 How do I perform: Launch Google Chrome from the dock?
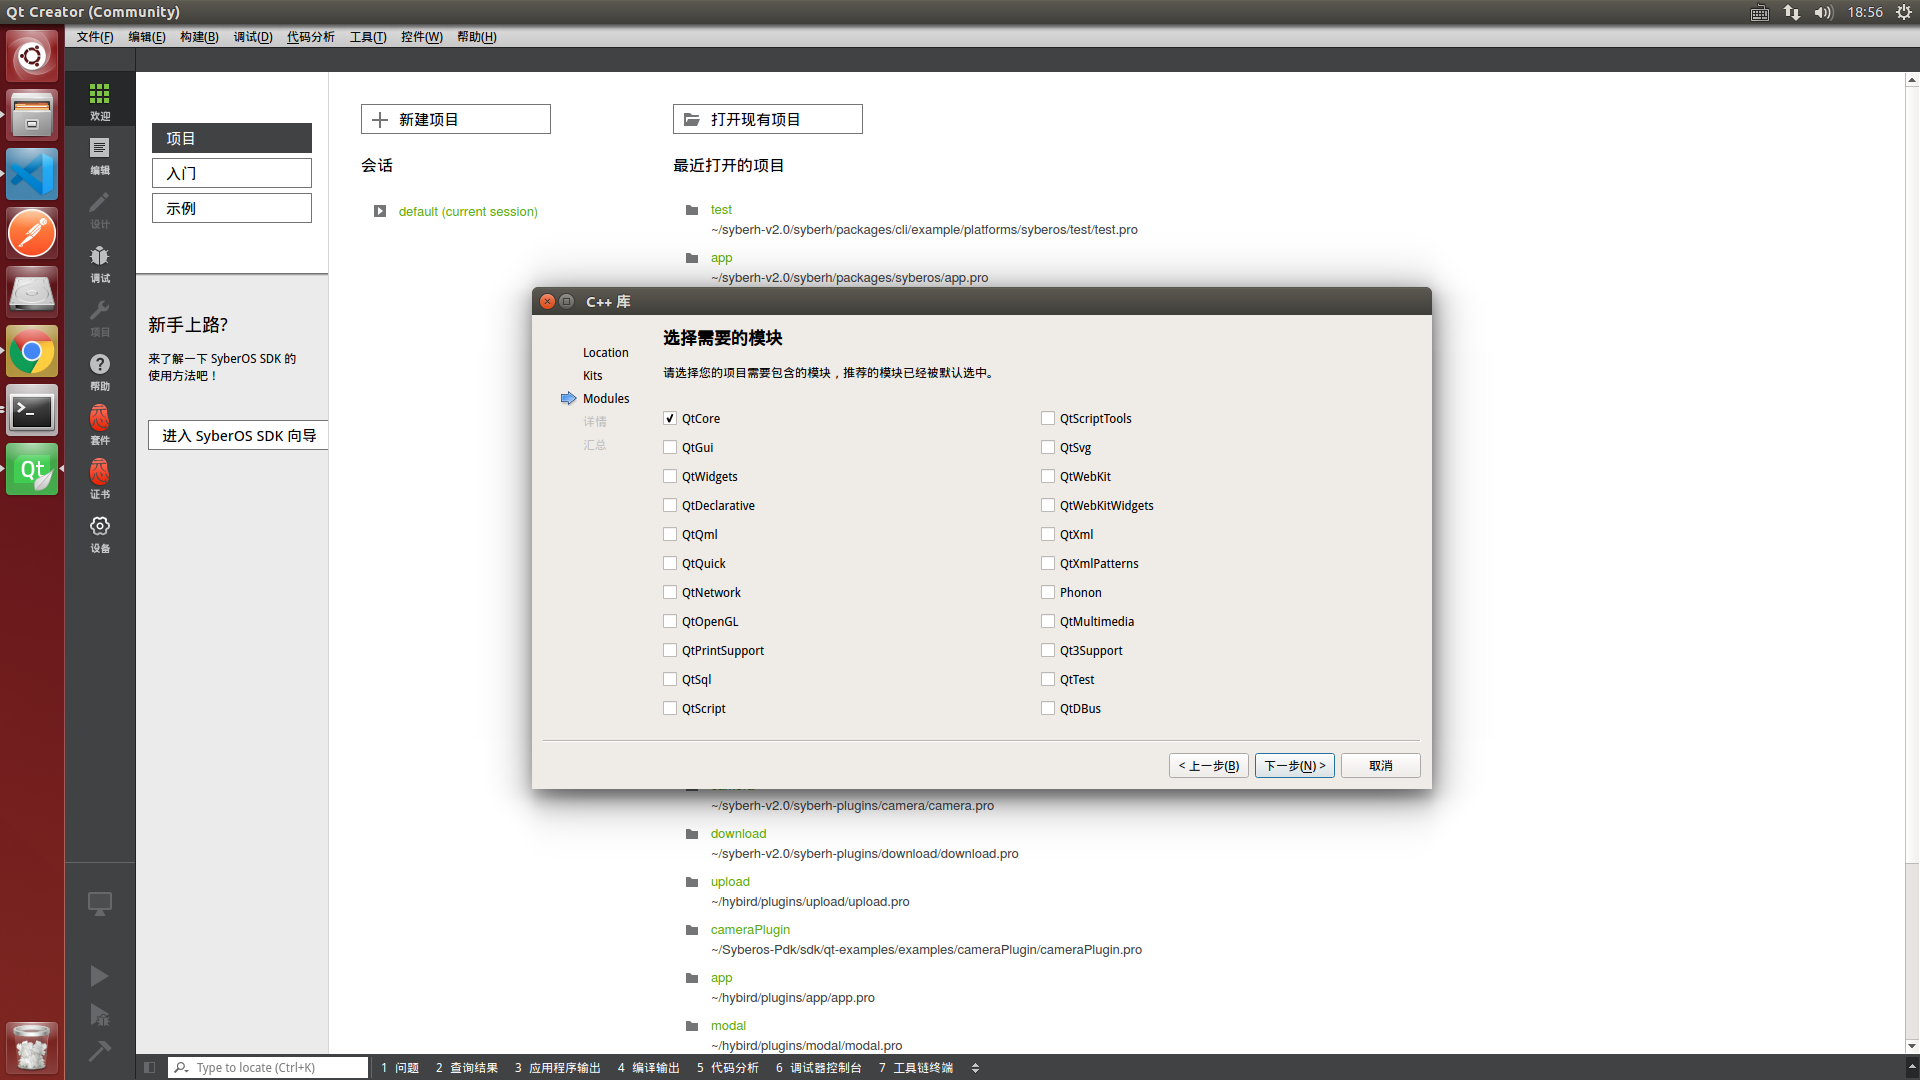(x=32, y=352)
